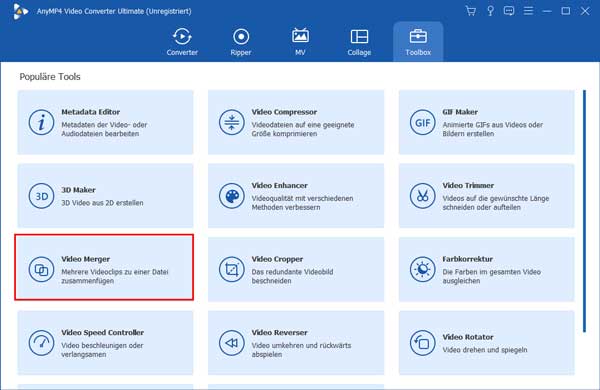Open the Video Cropper title
Image resolution: width=600 pixels, height=390 pixels.
pyautogui.click(x=277, y=259)
